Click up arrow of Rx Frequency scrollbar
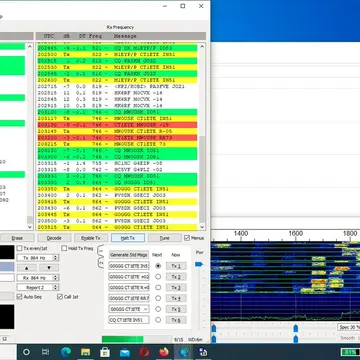The height and width of the screenshot is (360, 360). coord(202,46)
